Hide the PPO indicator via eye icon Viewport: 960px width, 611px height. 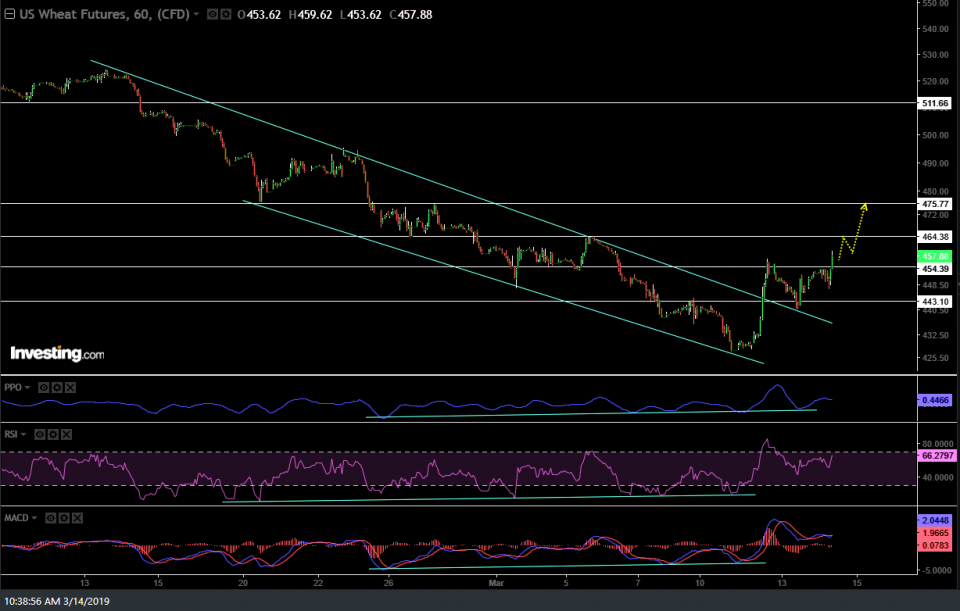click(44, 387)
